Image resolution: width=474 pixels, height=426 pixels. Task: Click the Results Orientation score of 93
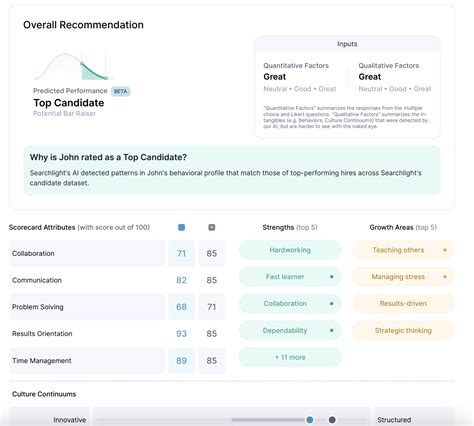[181, 334]
